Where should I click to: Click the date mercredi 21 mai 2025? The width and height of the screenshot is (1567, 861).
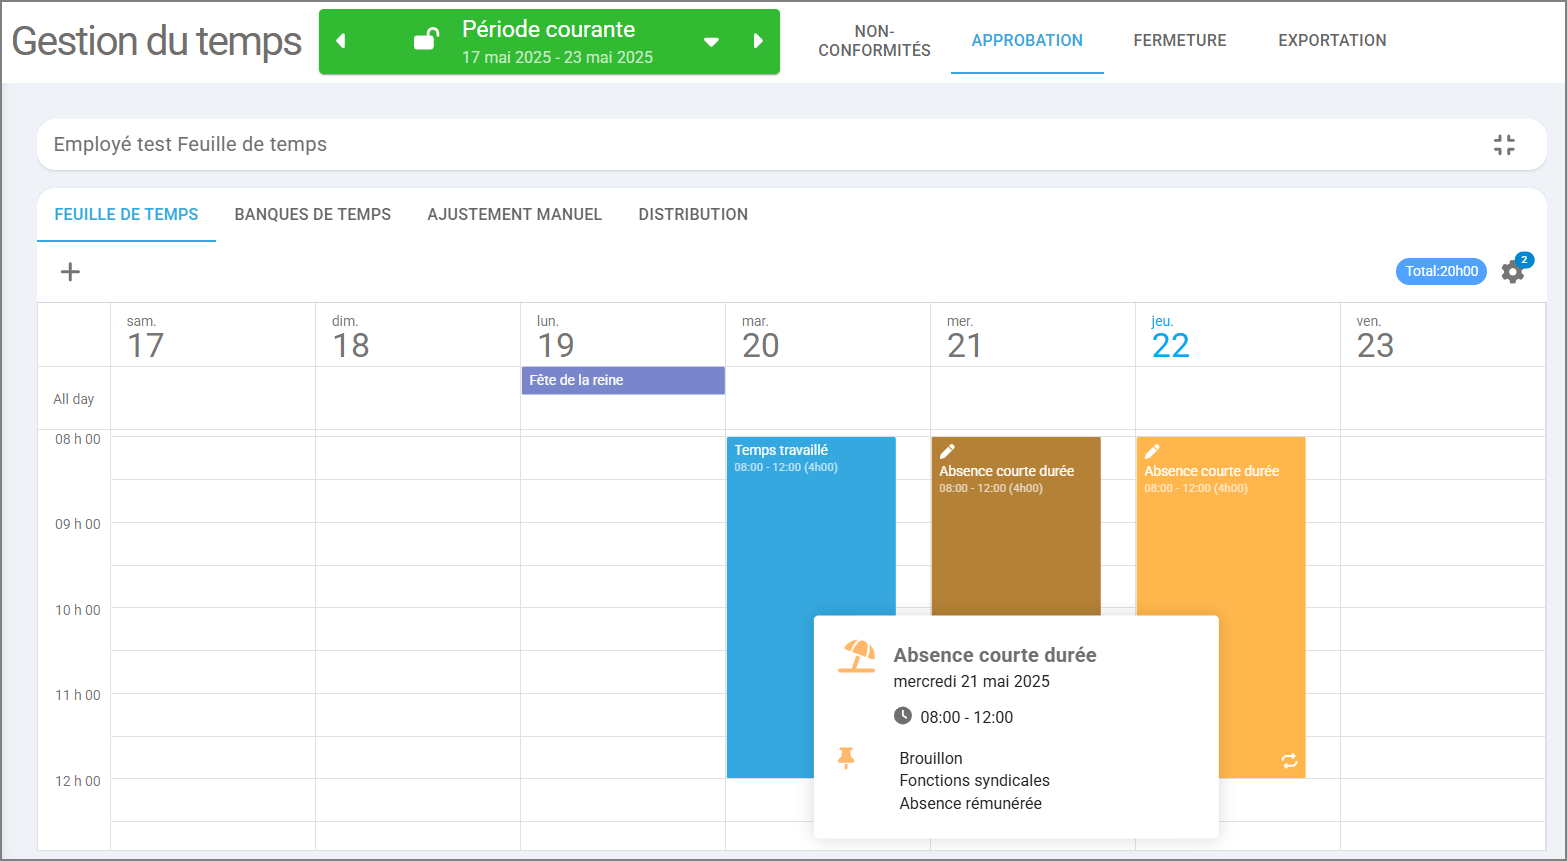pyautogui.click(x=972, y=682)
